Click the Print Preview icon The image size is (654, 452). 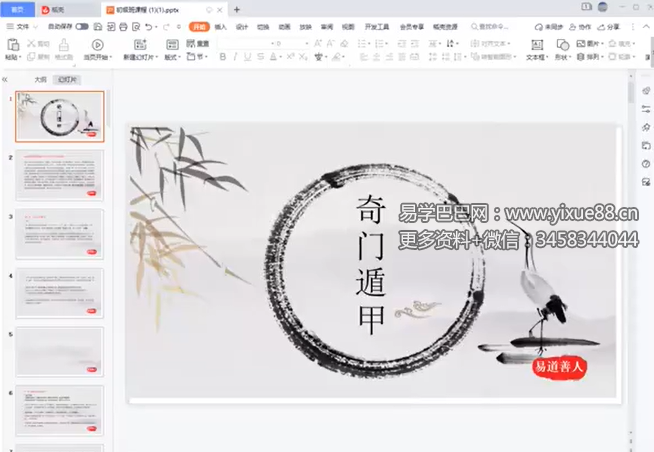[x=136, y=27]
